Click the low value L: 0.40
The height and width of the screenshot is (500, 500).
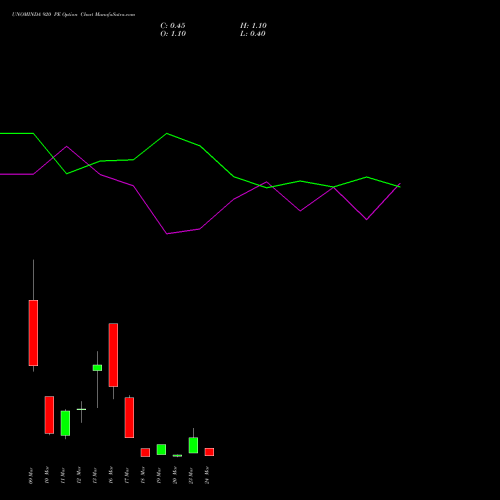(x=253, y=34)
